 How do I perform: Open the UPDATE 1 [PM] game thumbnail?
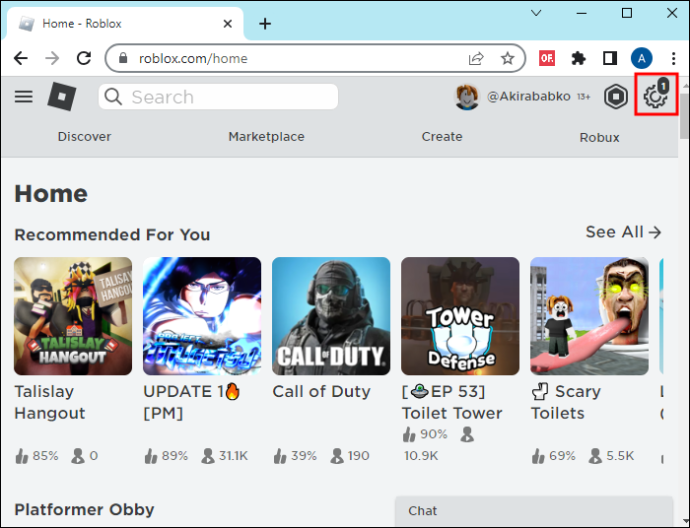pyautogui.click(x=202, y=316)
